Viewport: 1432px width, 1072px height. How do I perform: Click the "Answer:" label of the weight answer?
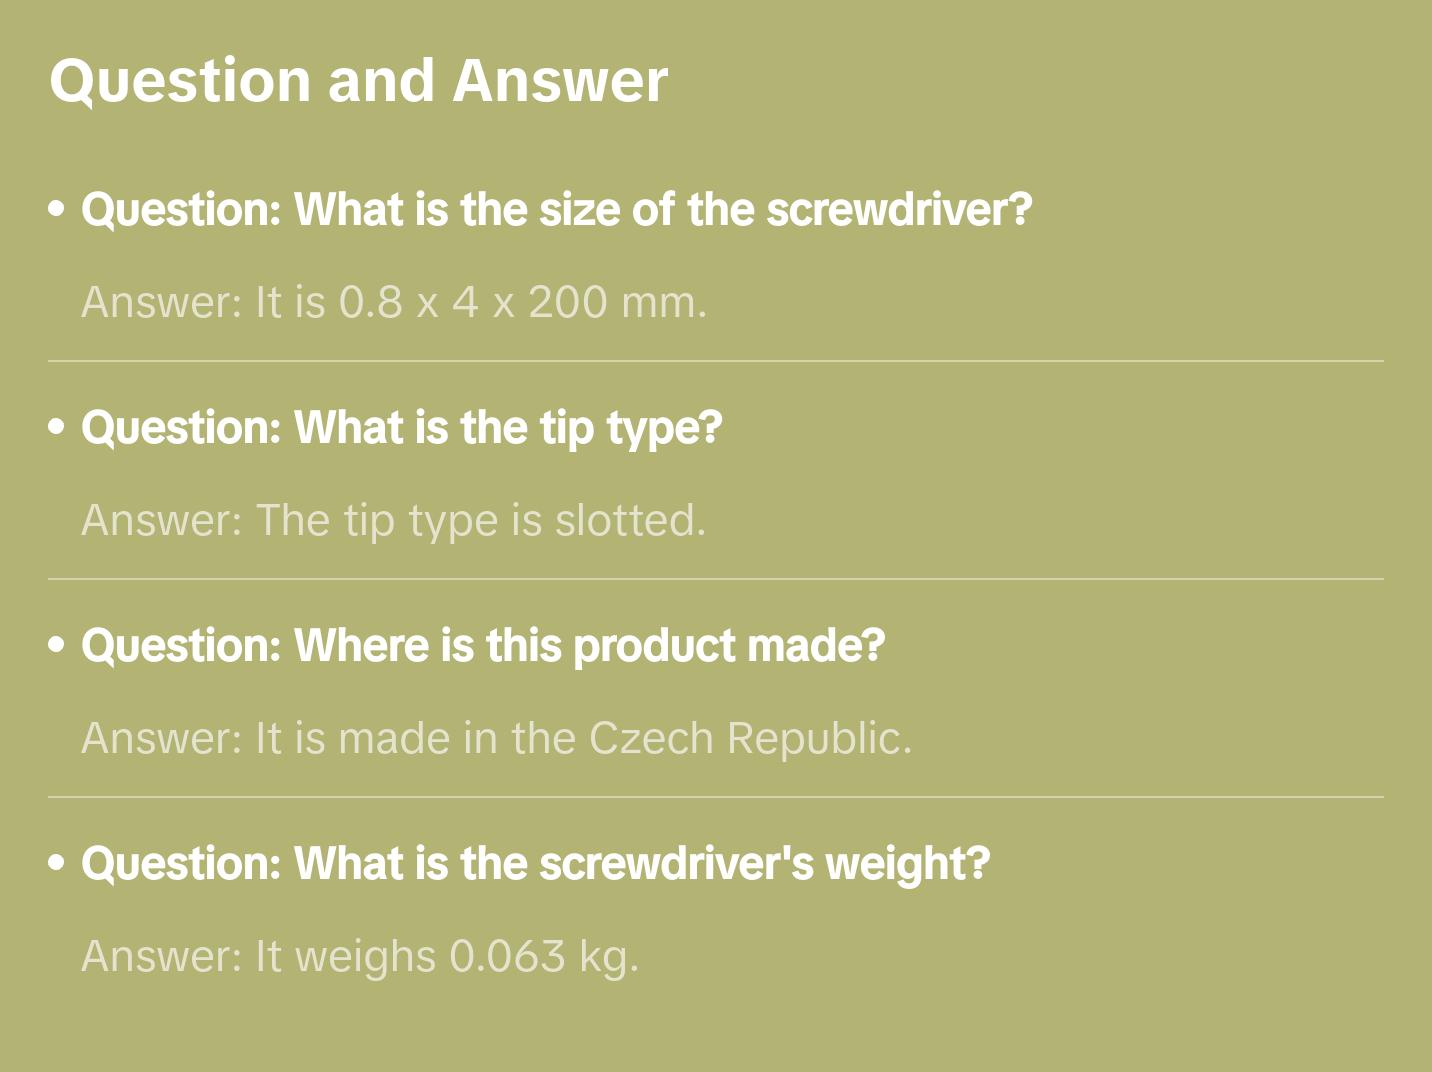click(x=162, y=956)
